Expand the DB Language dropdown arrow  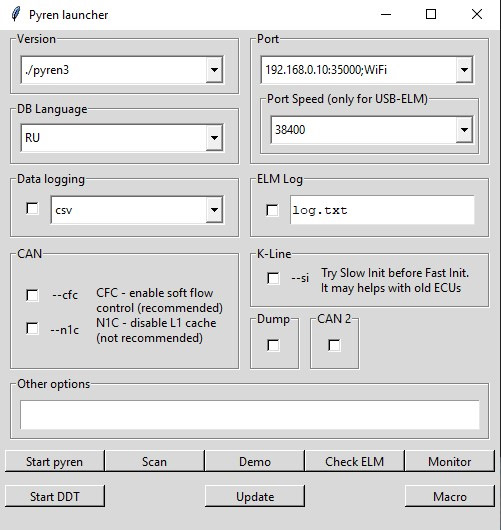[x=214, y=138]
